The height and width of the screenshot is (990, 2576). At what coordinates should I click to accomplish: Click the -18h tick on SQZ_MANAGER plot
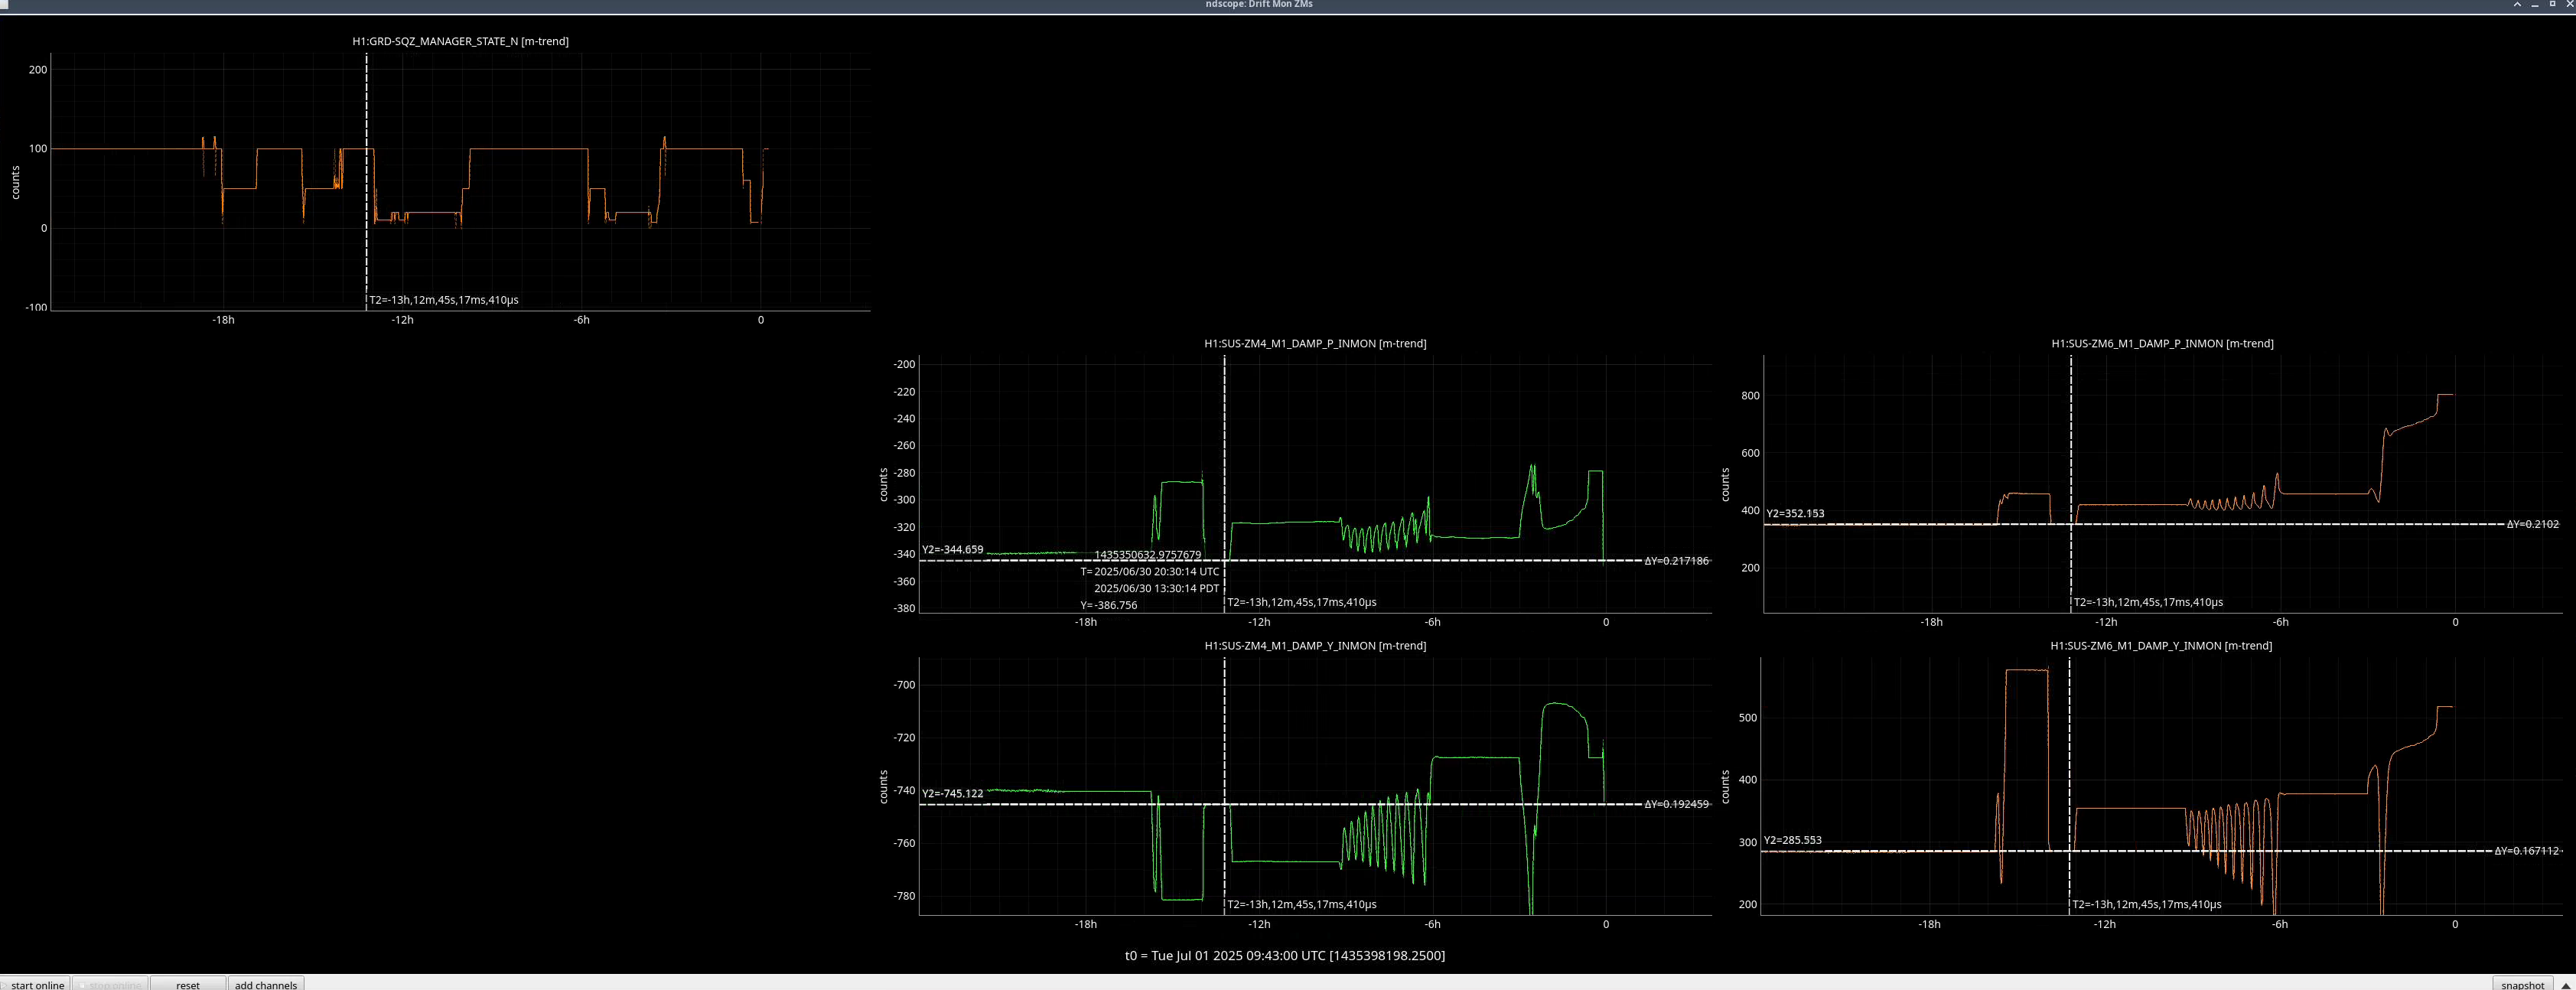(223, 320)
